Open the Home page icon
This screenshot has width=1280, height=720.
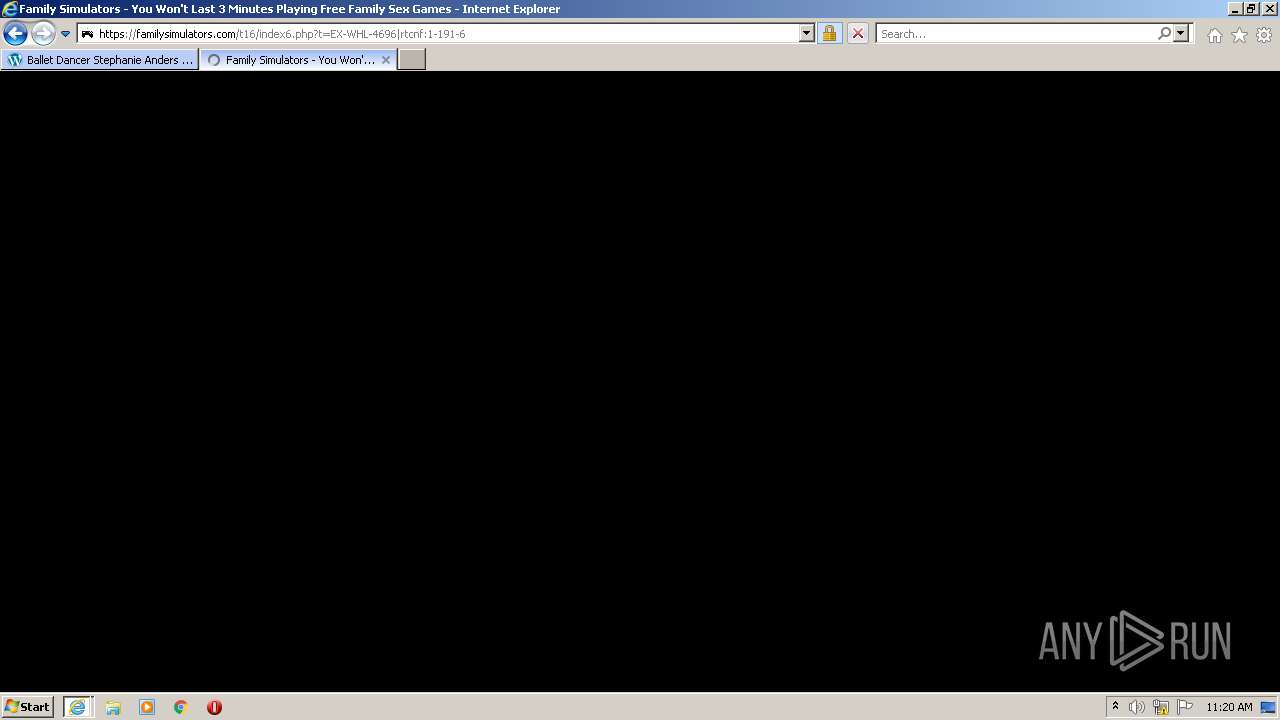(x=1214, y=35)
